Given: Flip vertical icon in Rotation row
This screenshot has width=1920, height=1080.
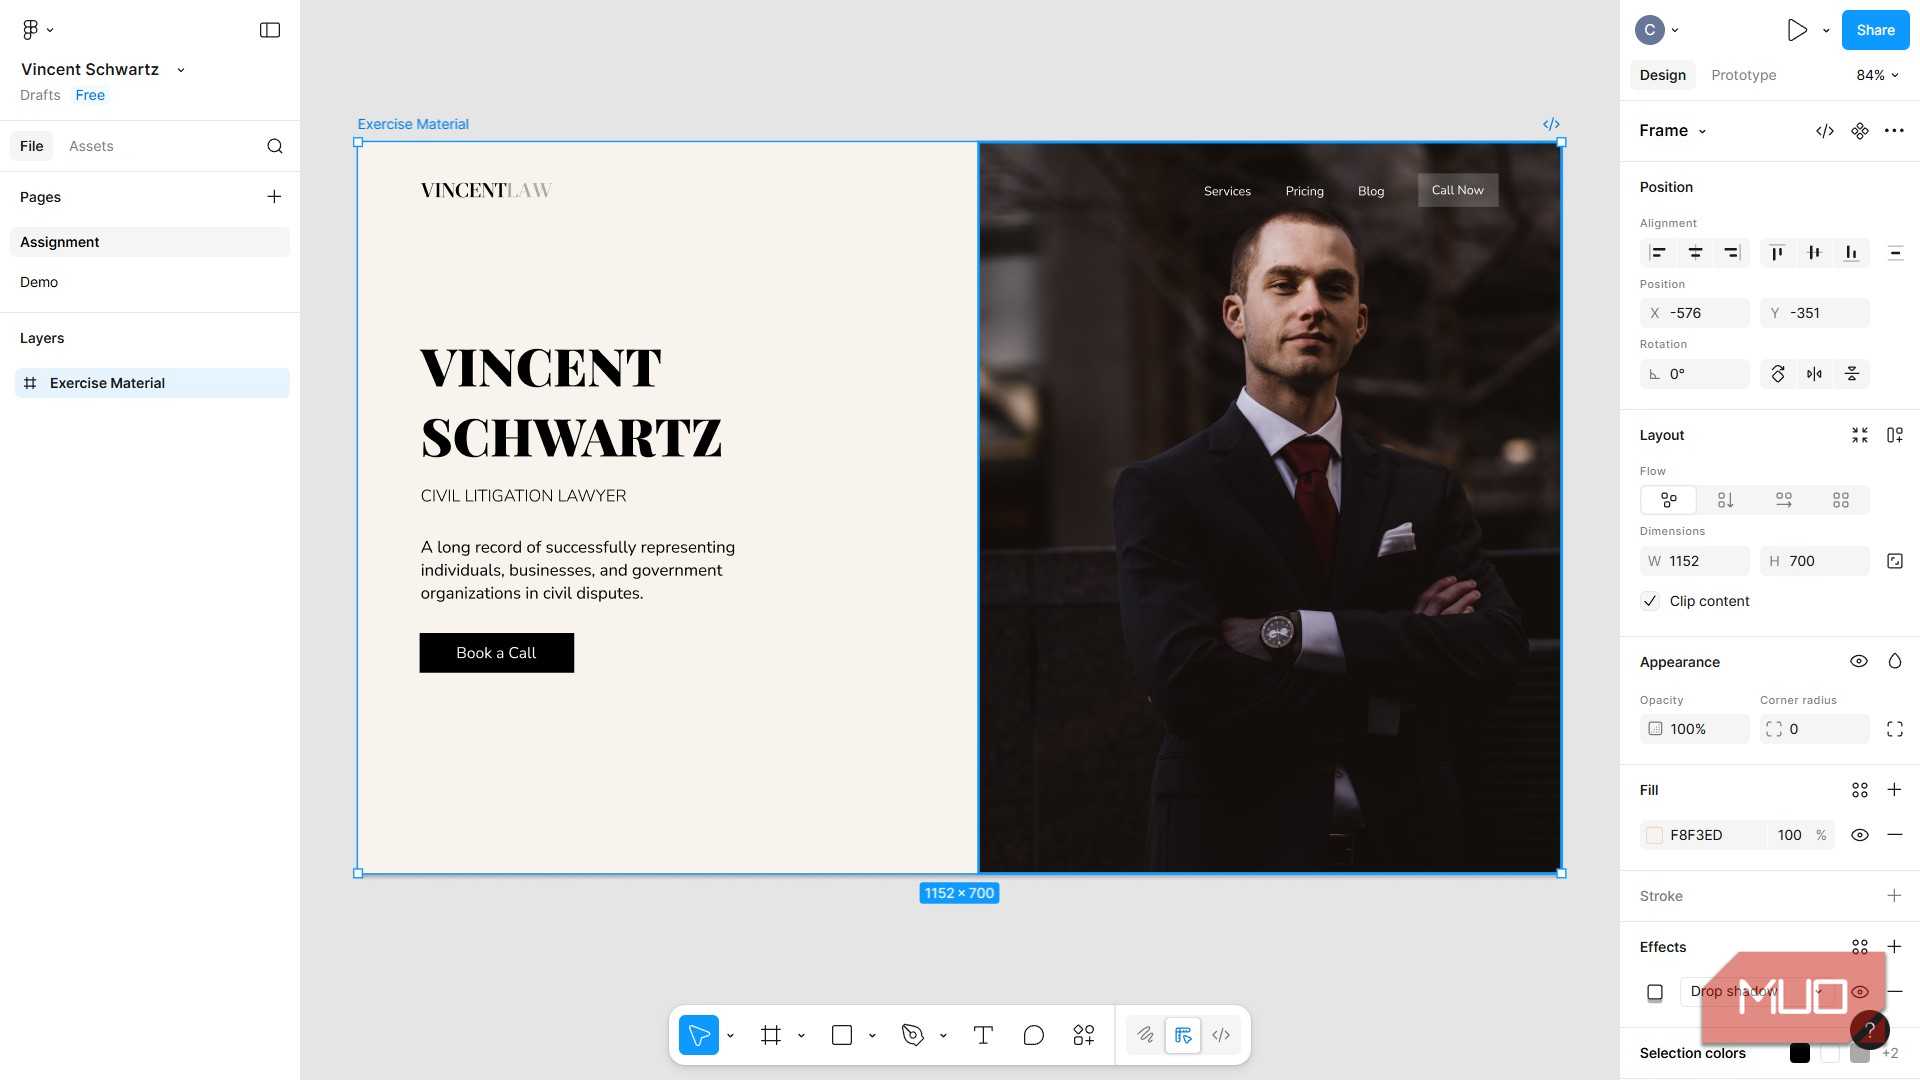Looking at the screenshot, I should click(1852, 374).
